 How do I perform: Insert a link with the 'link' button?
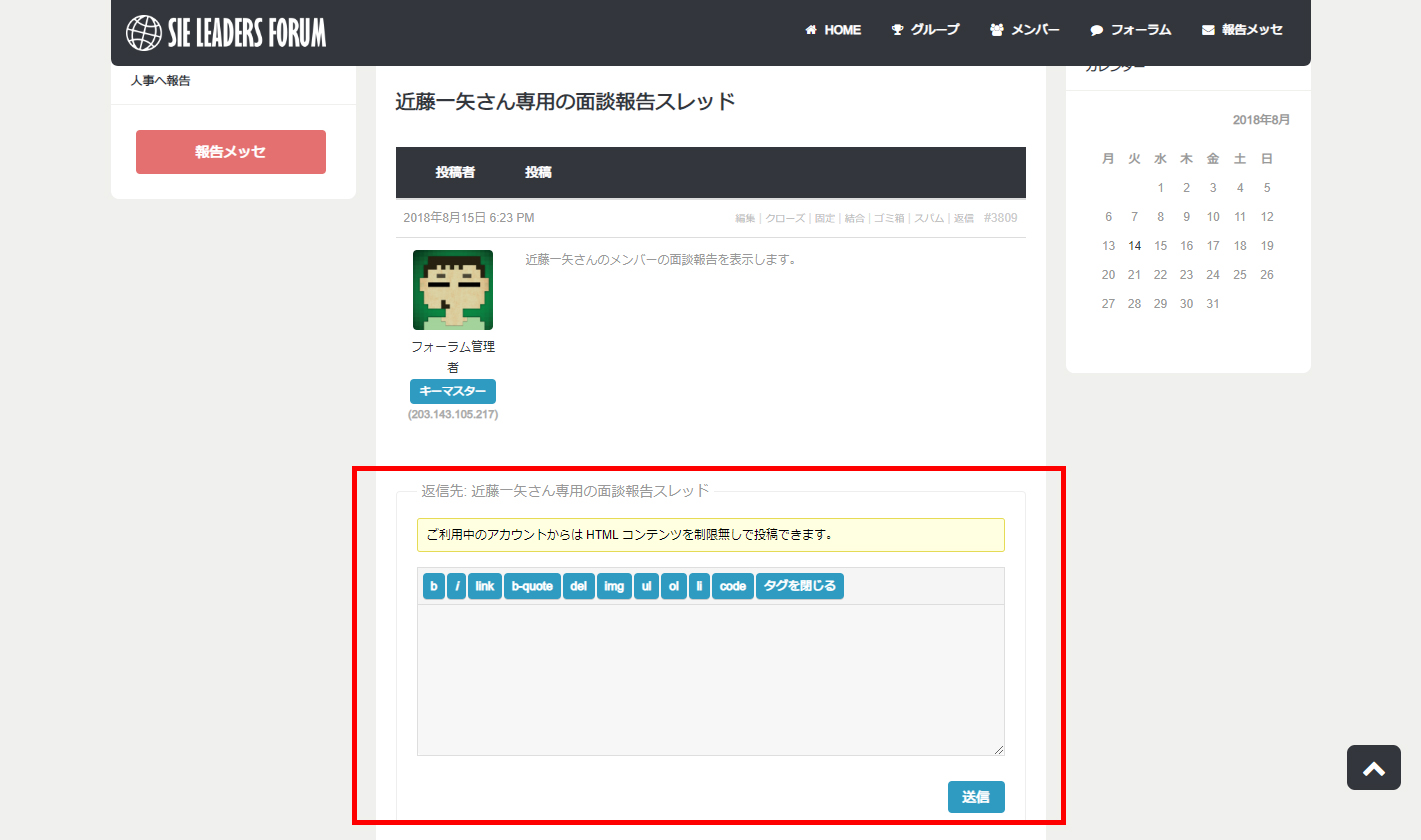click(x=484, y=586)
